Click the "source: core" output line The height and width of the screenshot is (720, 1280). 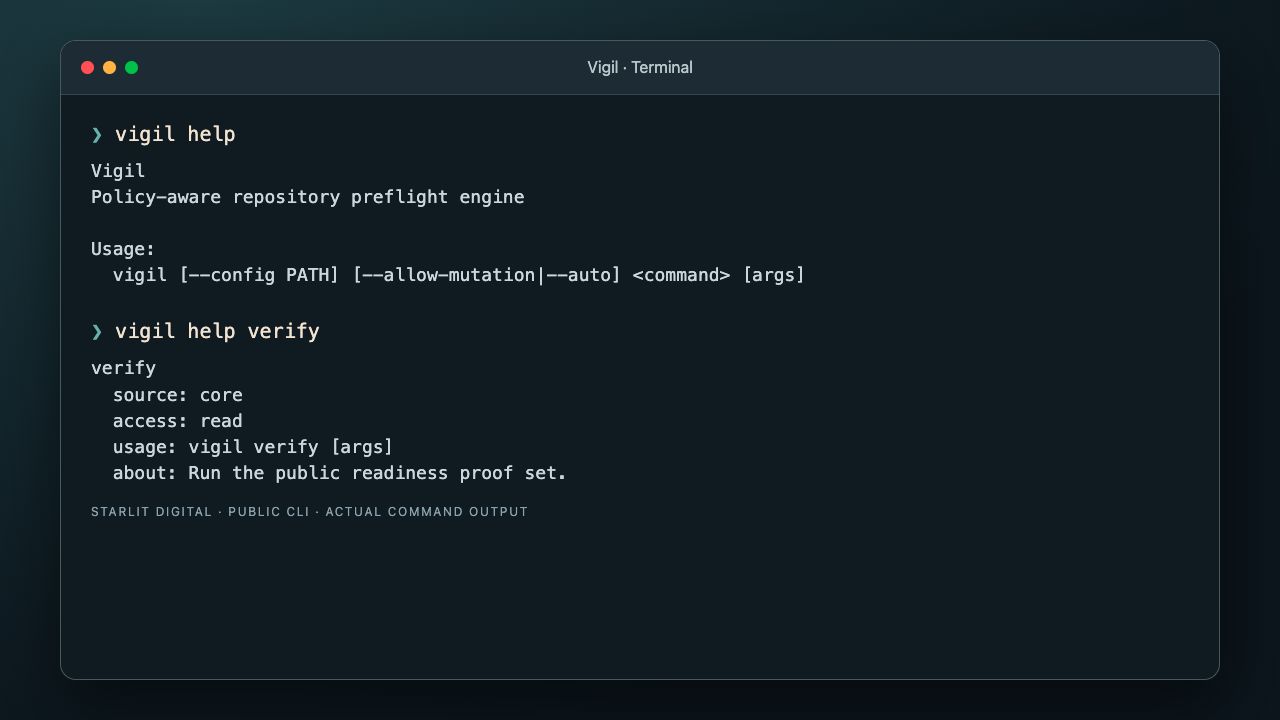178,395
